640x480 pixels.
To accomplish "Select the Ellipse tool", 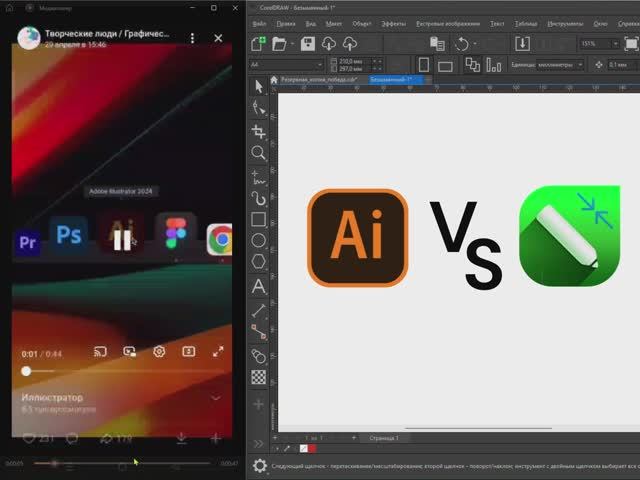I will [258, 240].
